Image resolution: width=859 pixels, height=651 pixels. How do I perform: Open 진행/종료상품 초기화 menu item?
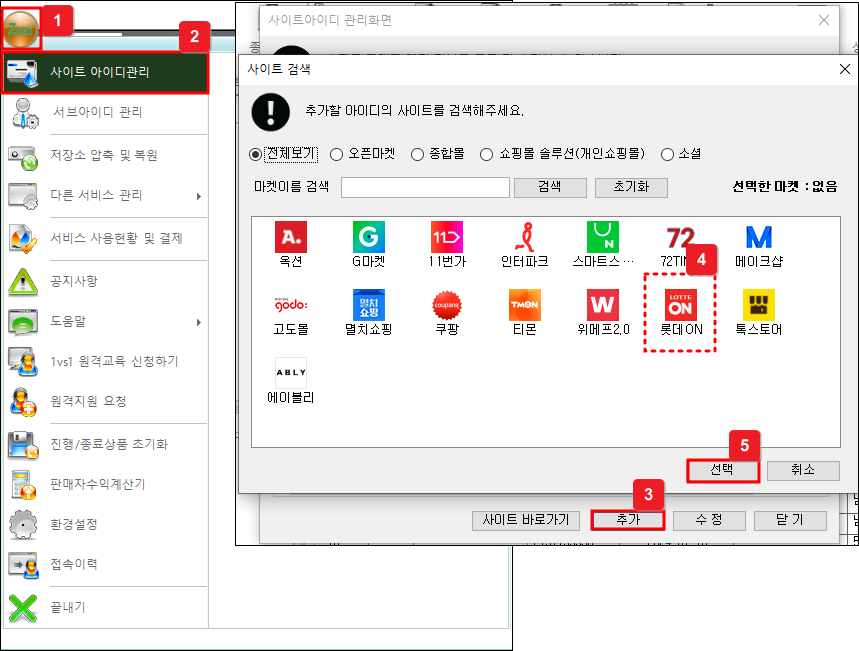coord(105,444)
